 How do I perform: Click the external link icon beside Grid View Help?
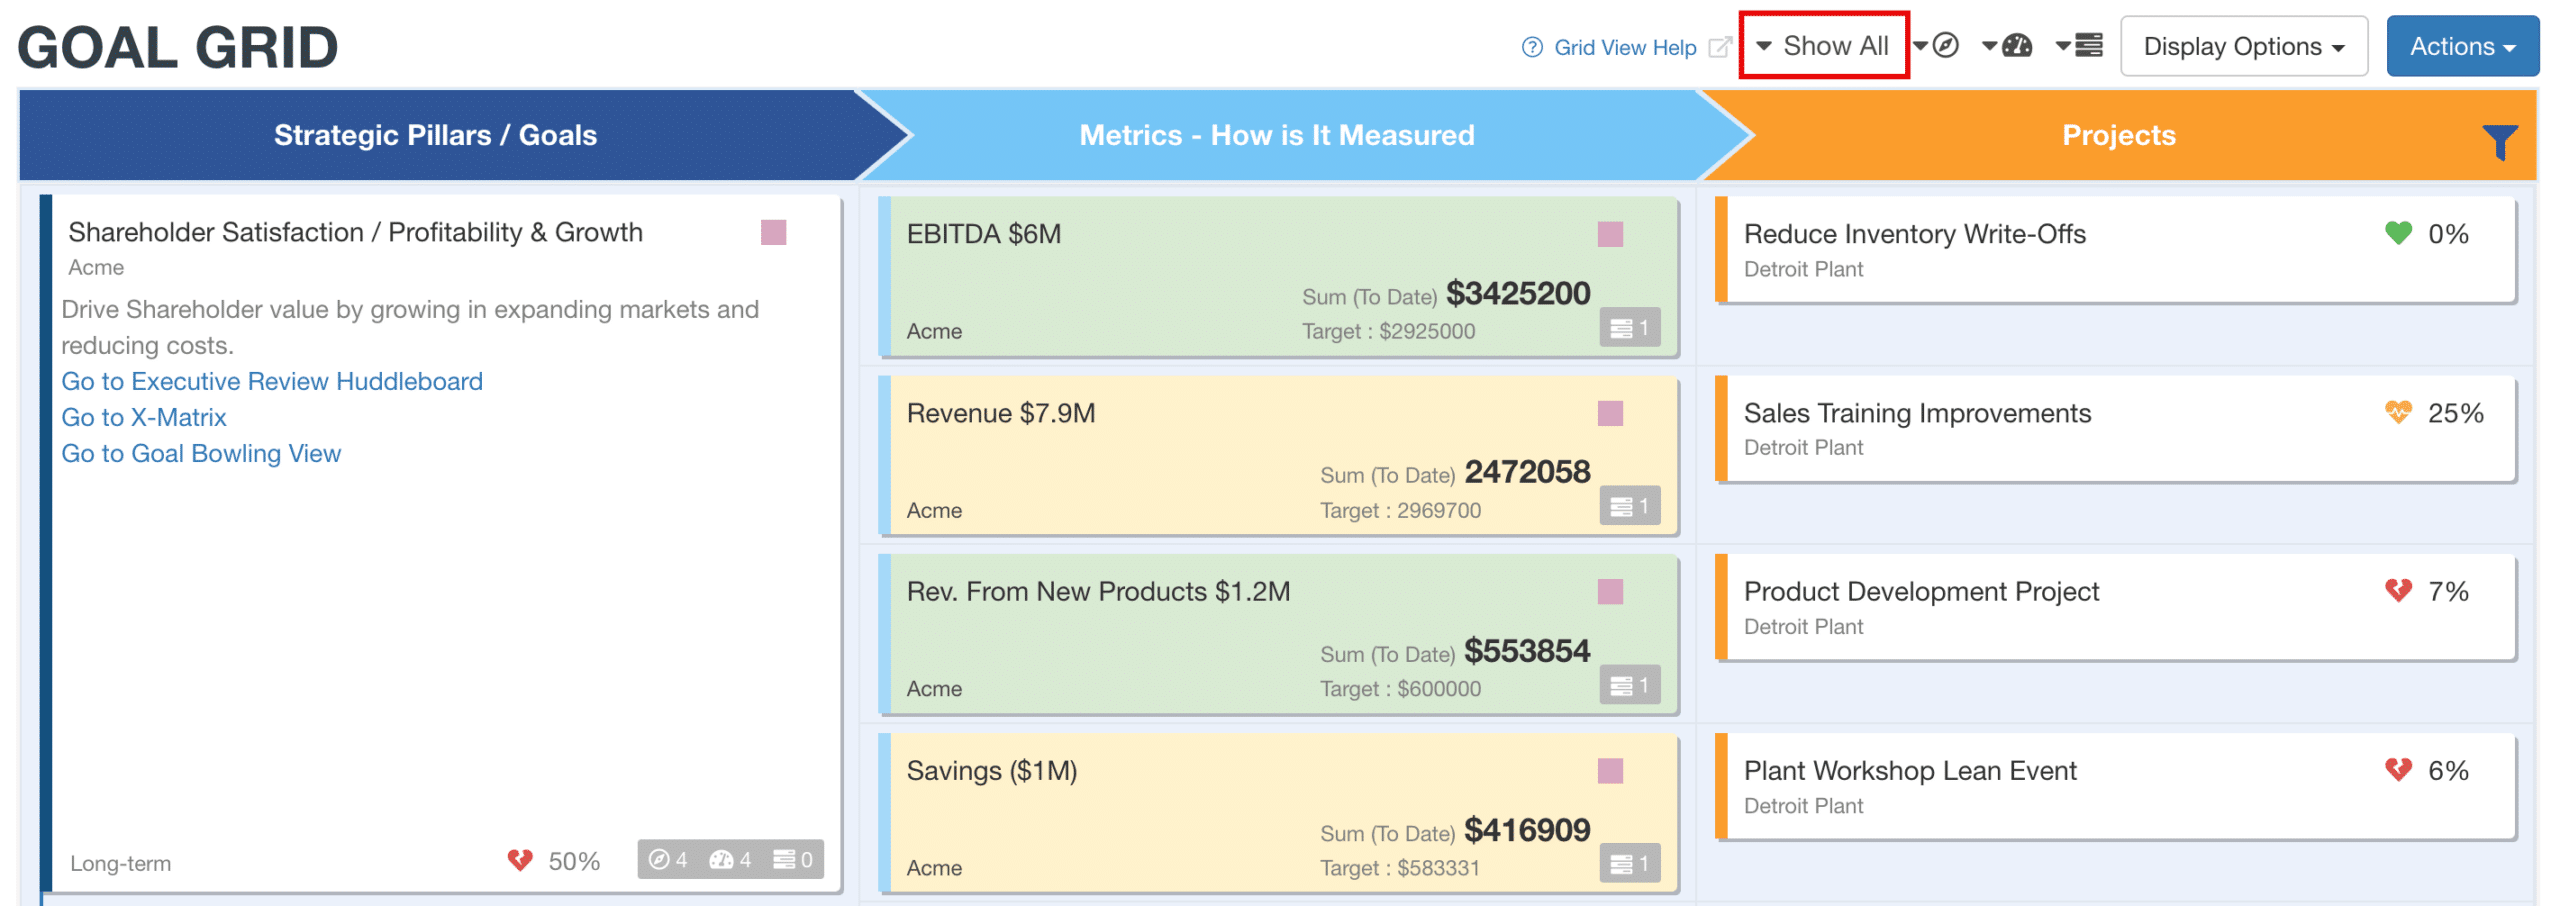(1721, 46)
